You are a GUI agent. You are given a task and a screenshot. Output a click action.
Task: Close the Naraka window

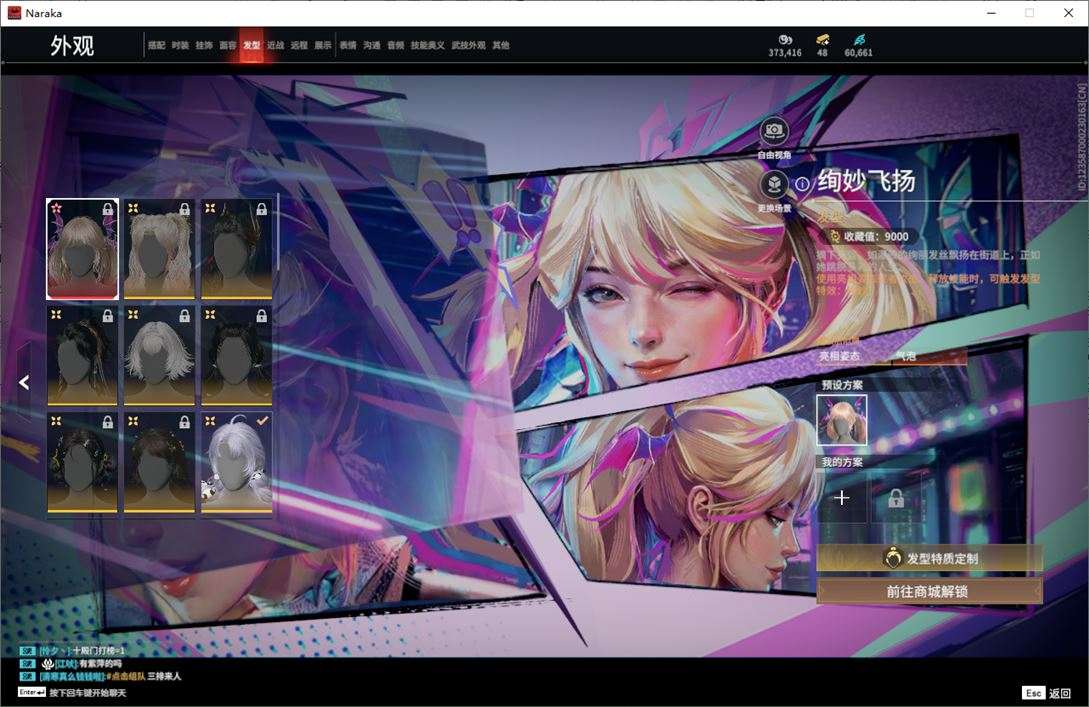coord(1068,13)
